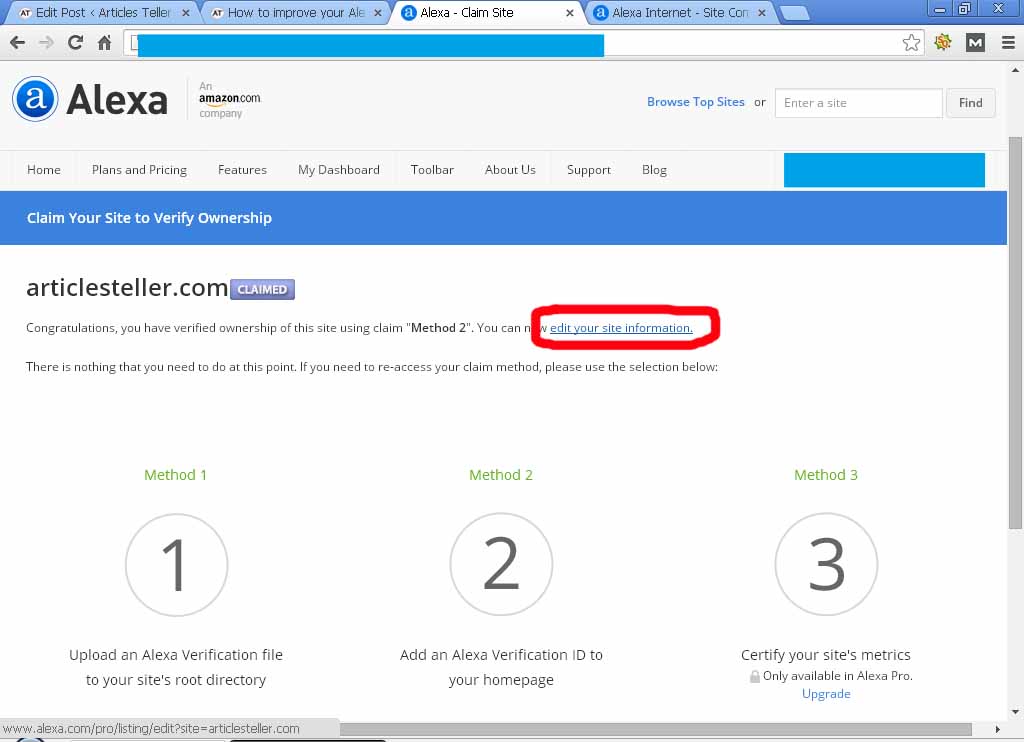Close the Alexa Claim Site tab
This screenshot has width=1024, height=742.
pos(569,12)
